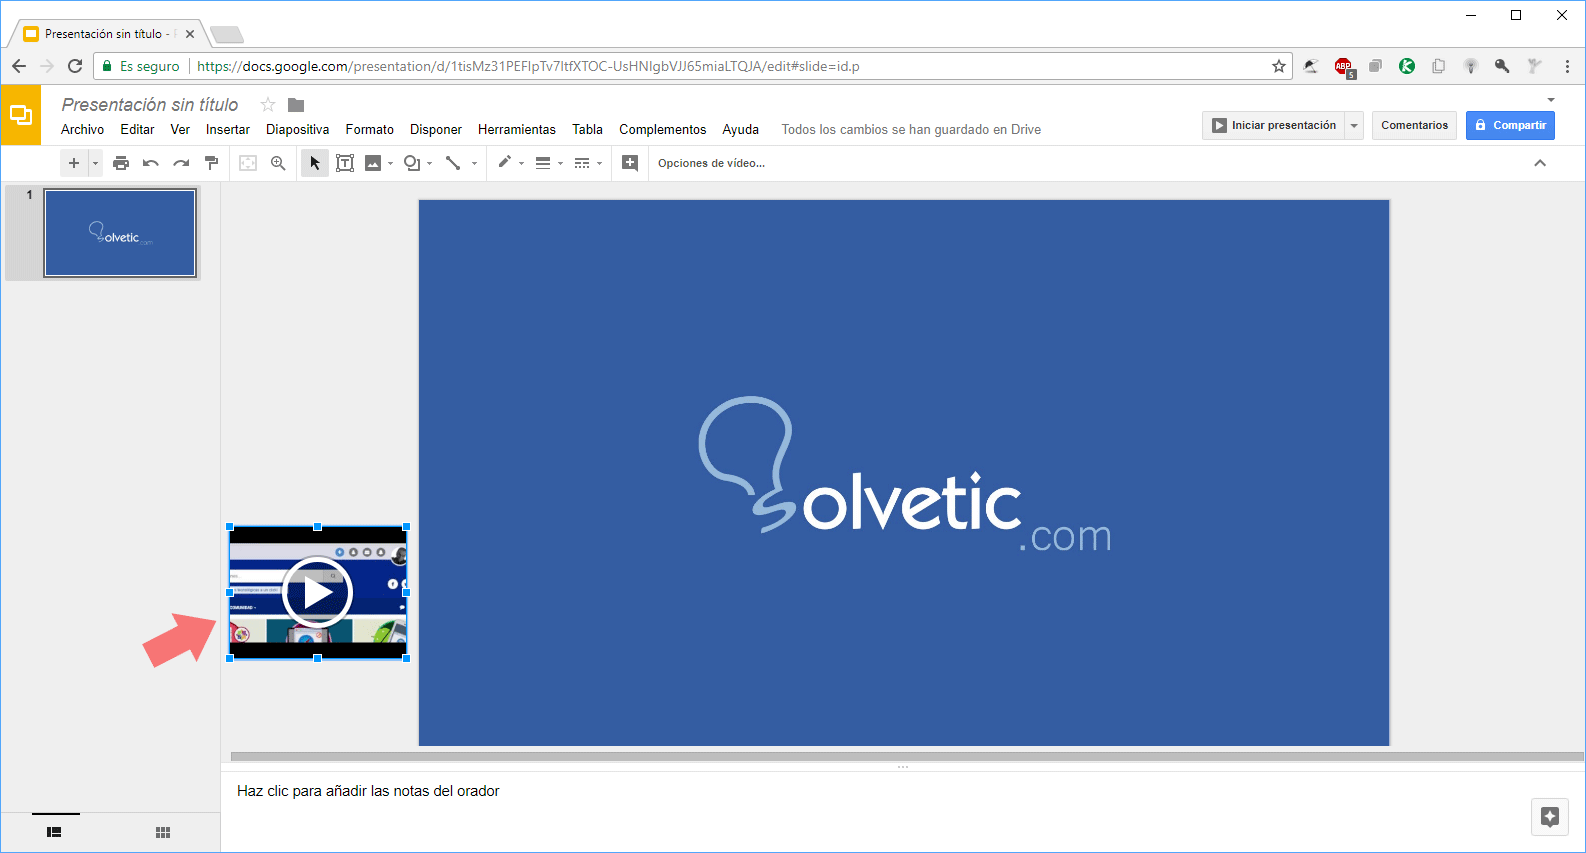The width and height of the screenshot is (1586, 853).
Task: Open the shape tool
Action: click(x=411, y=163)
